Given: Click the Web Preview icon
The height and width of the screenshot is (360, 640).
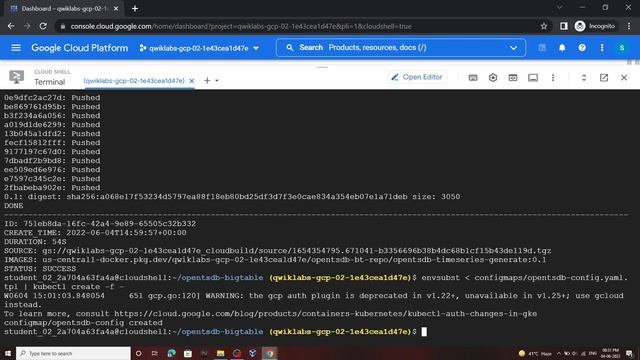Looking at the screenshot, I should click(x=513, y=78).
